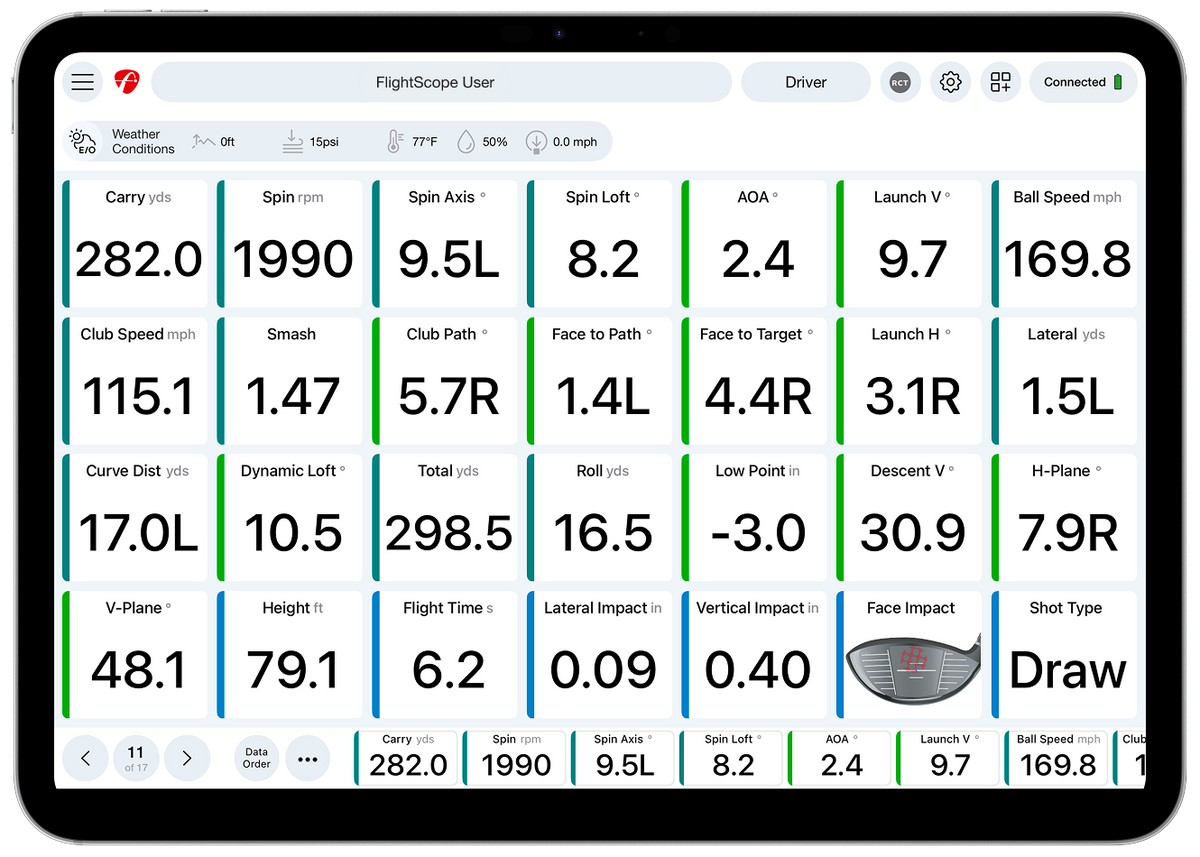1200x857 pixels.
Task: Select the Launch H 3.1R tile
Action: (910, 381)
